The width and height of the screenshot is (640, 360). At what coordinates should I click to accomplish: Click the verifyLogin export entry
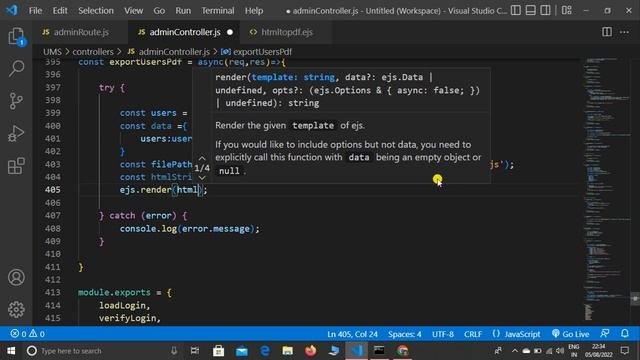point(130,318)
